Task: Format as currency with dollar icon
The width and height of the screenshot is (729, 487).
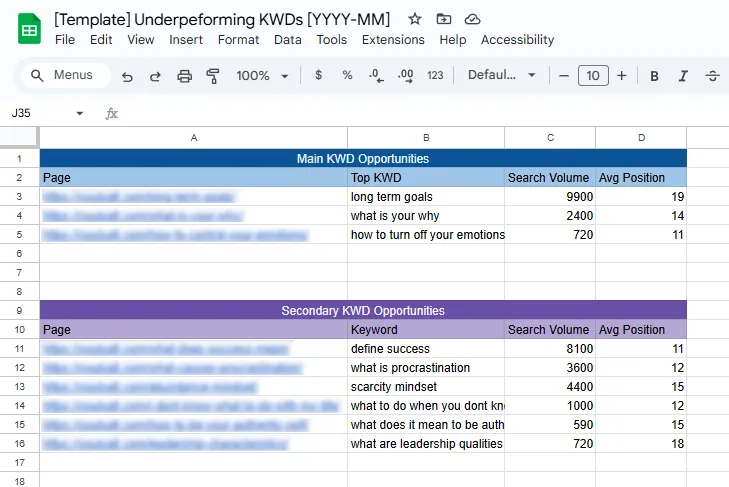Action: (318, 75)
